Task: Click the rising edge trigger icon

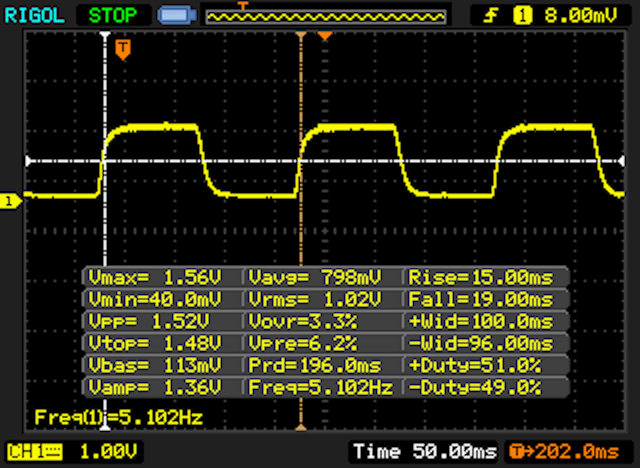Action: pyautogui.click(x=490, y=16)
